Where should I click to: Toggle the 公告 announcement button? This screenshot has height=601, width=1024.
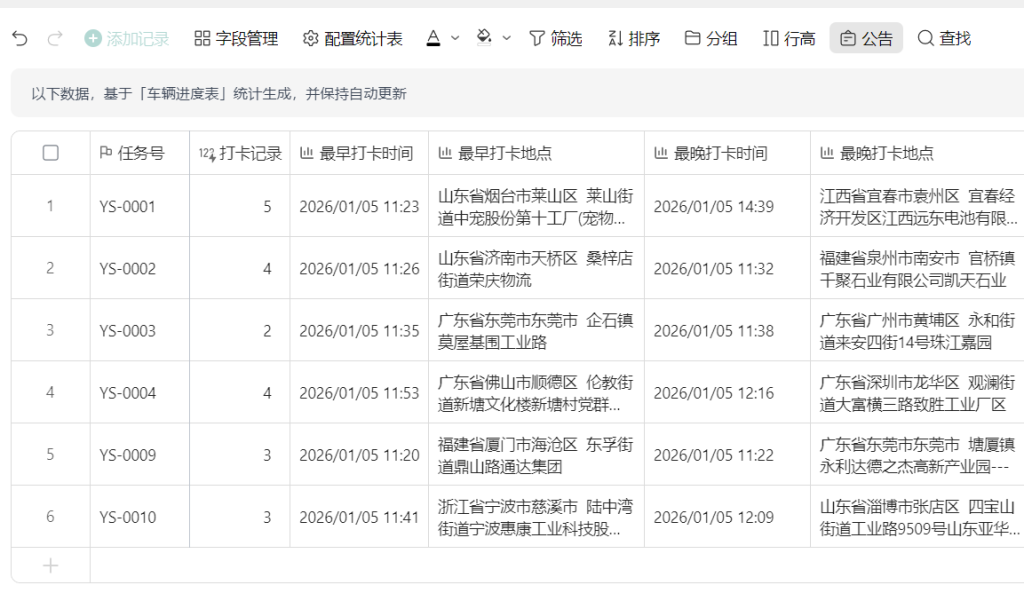(x=866, y=39)
